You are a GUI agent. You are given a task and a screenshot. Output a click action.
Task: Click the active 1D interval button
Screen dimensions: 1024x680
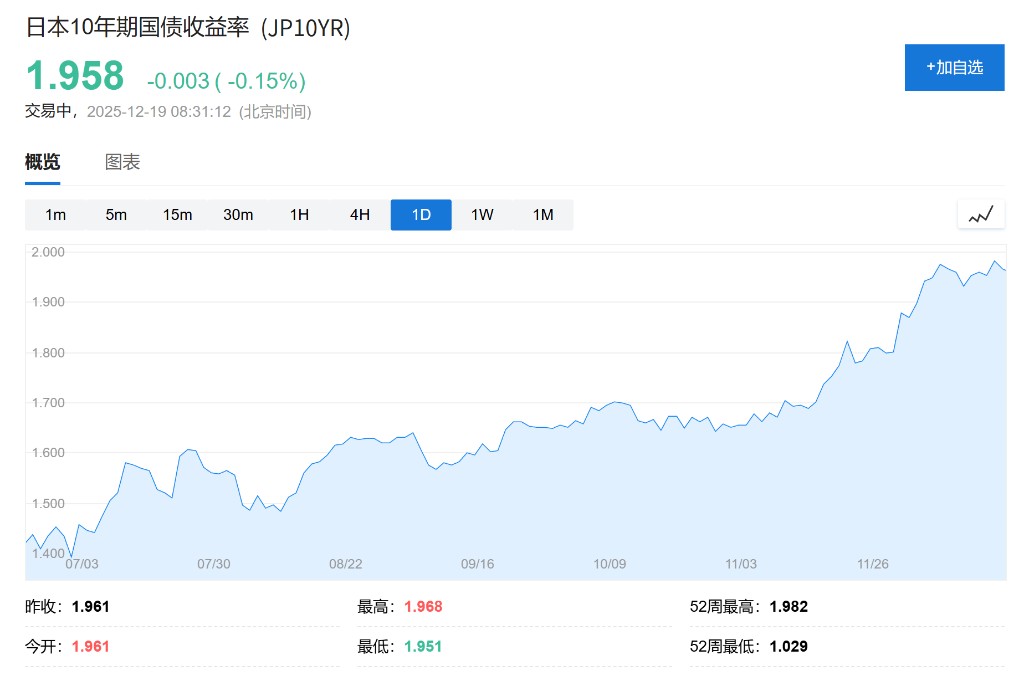(x=421, y=215)
